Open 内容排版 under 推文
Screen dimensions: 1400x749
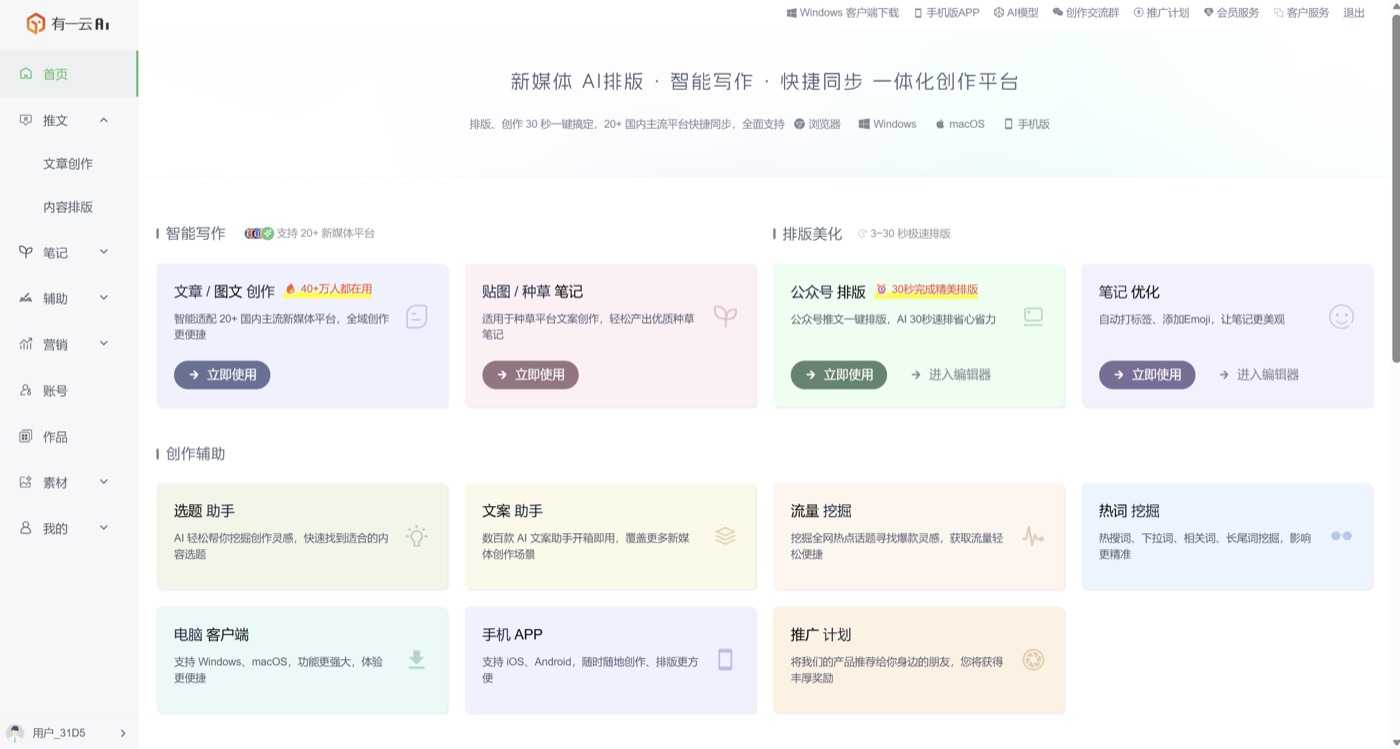coord(69,207)
